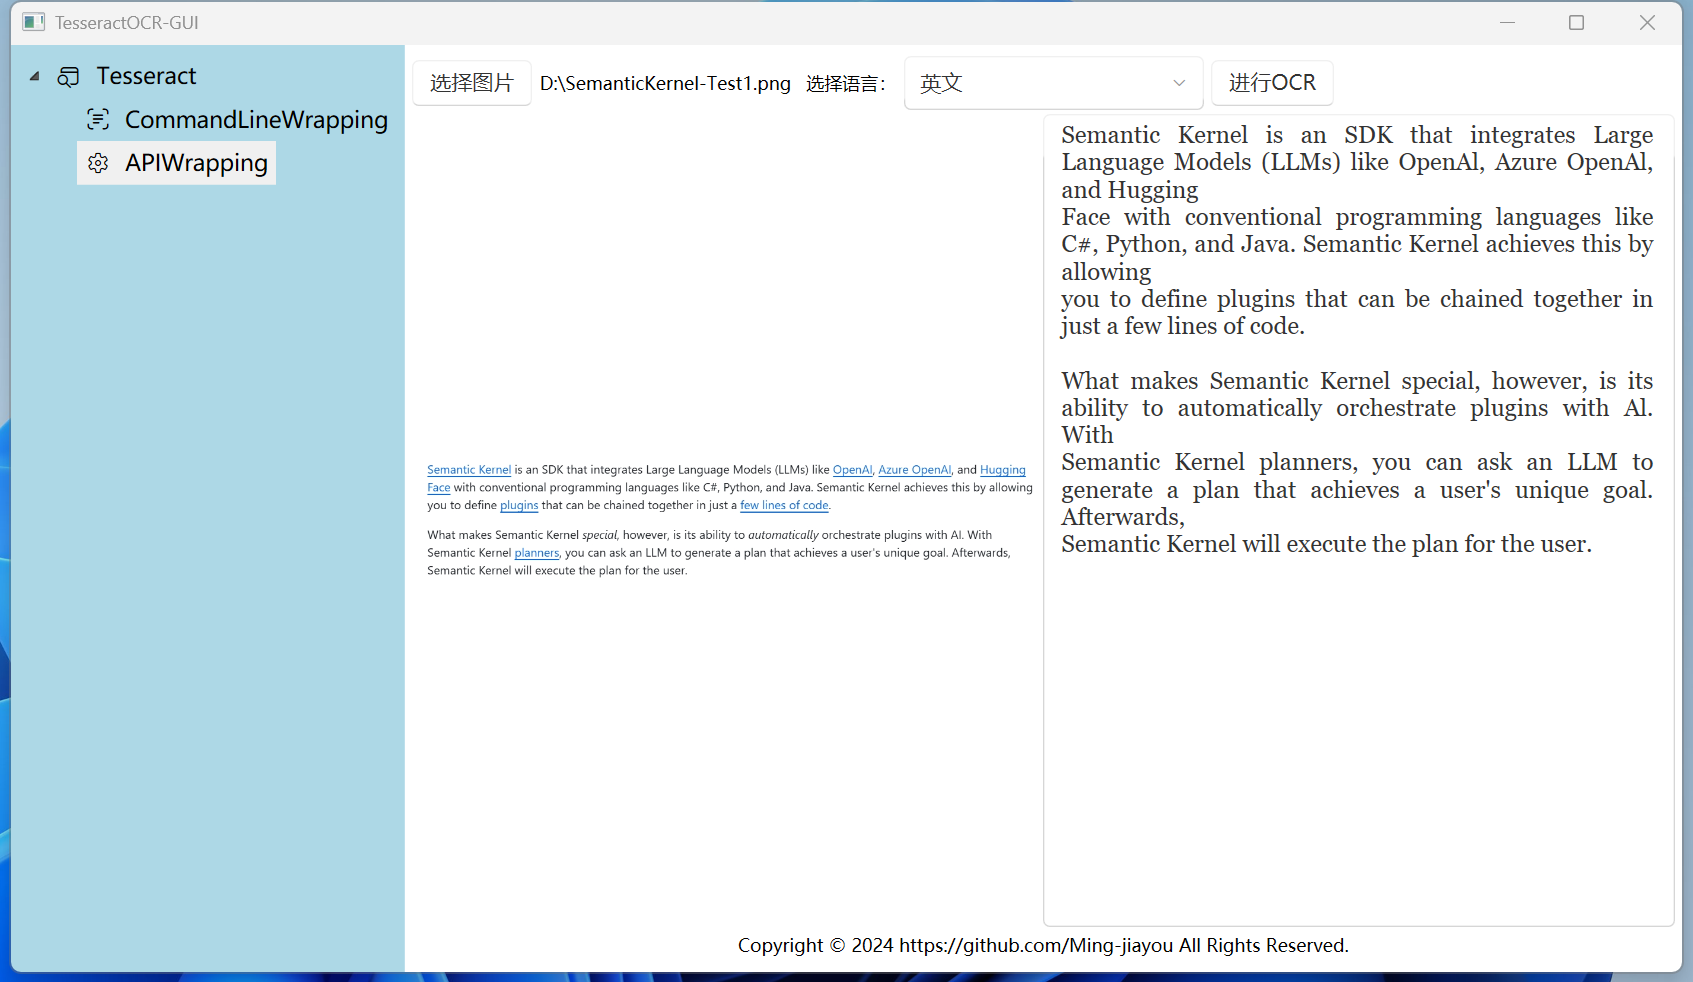1693x982 pixels.
Task: Select the APIWrapping navigation item
Action: click(177, 163)
